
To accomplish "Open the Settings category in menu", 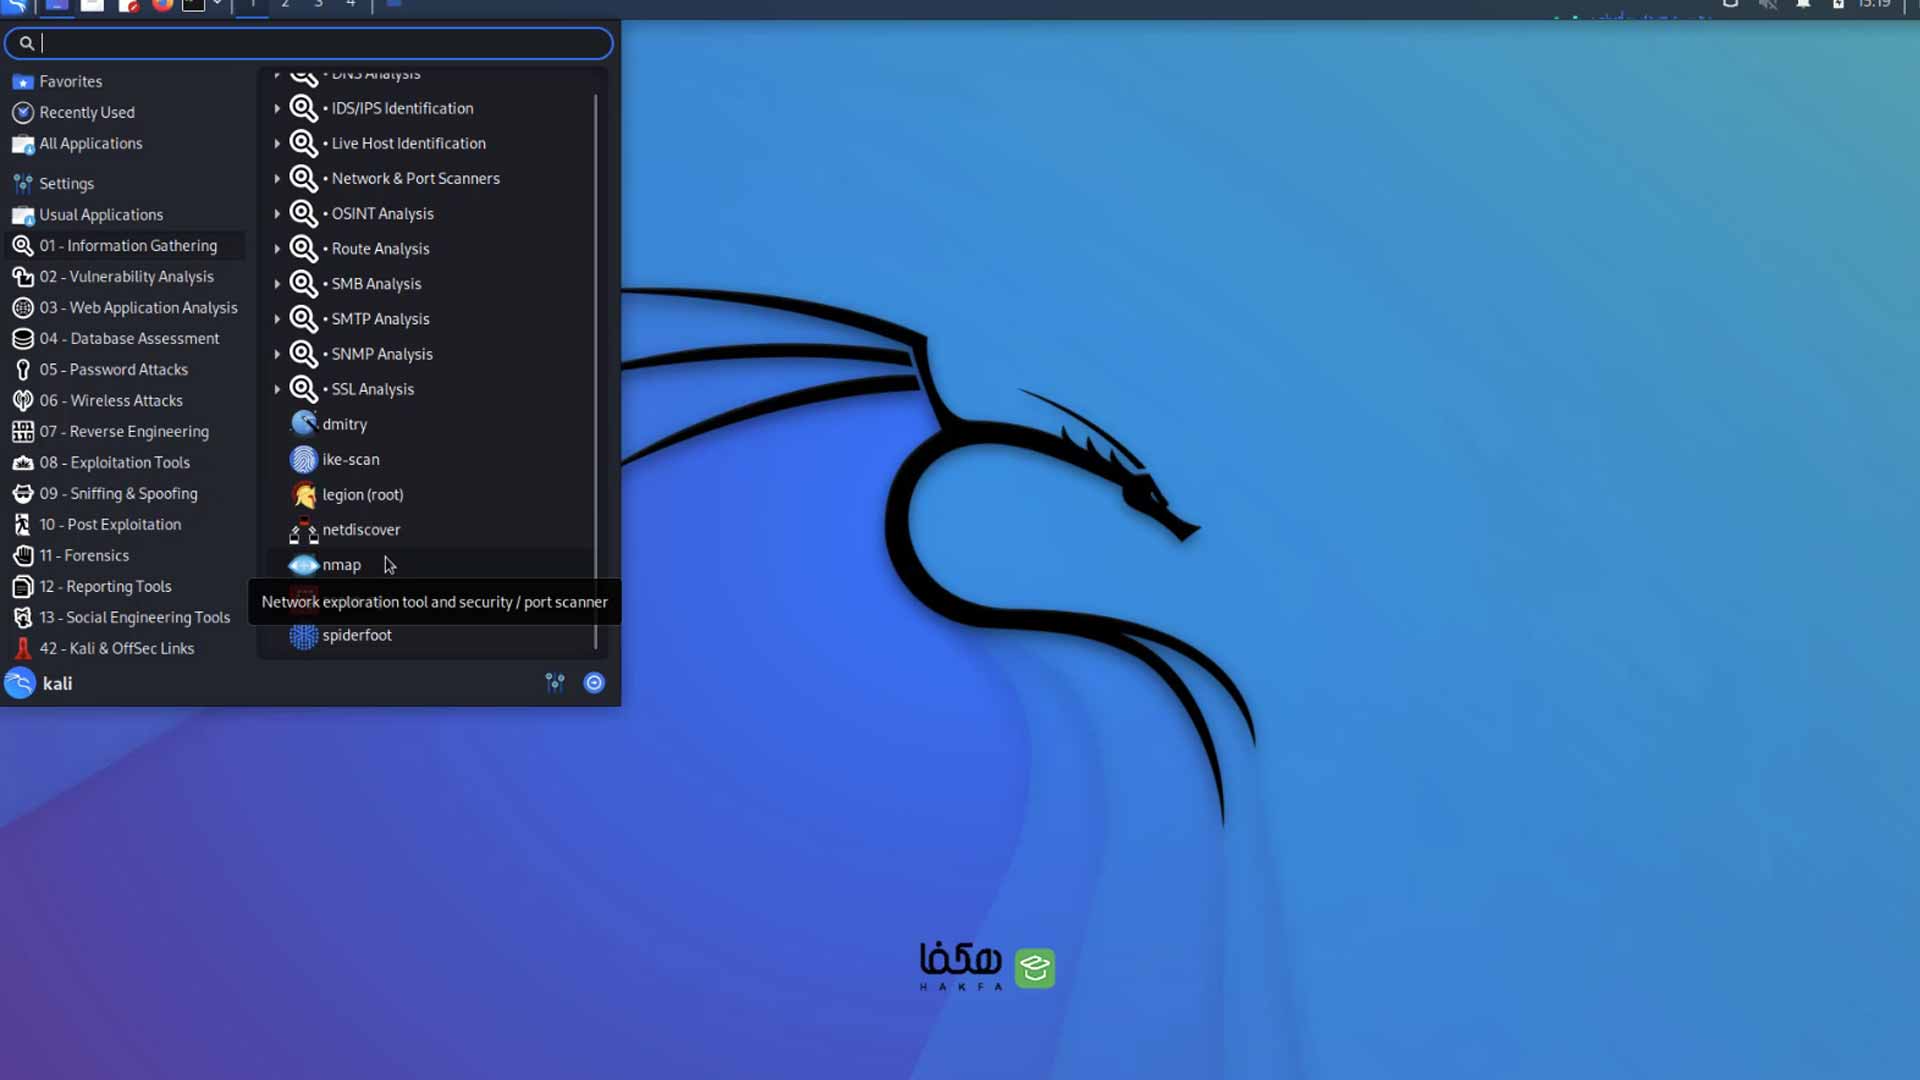I will 125,183.
